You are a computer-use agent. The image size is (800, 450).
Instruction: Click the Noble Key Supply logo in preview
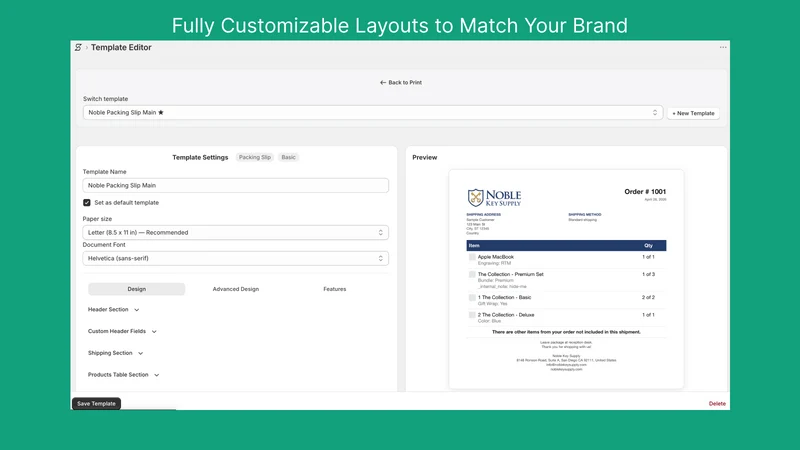[494, 197]
